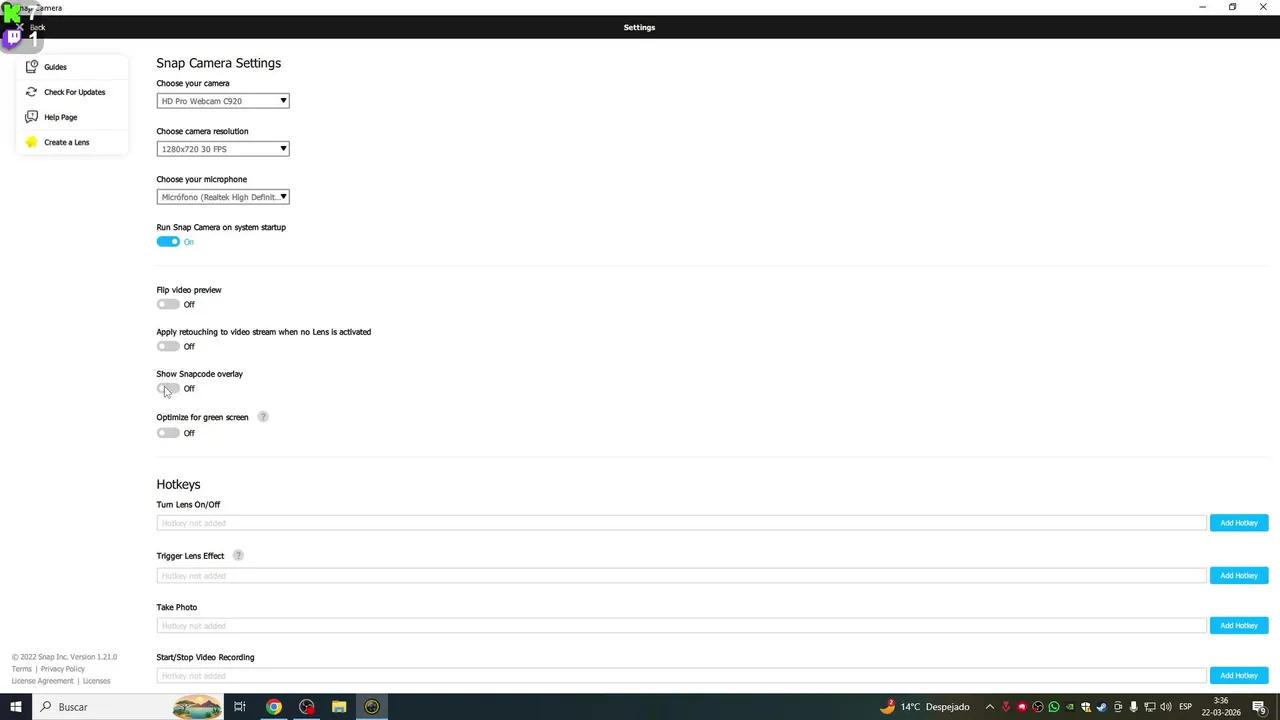This screenshot has height=720, width=1280.
Task: Add Hotkey for Trigger Lens Effect
Action: pyautogui.click(x=1239, y=575)
